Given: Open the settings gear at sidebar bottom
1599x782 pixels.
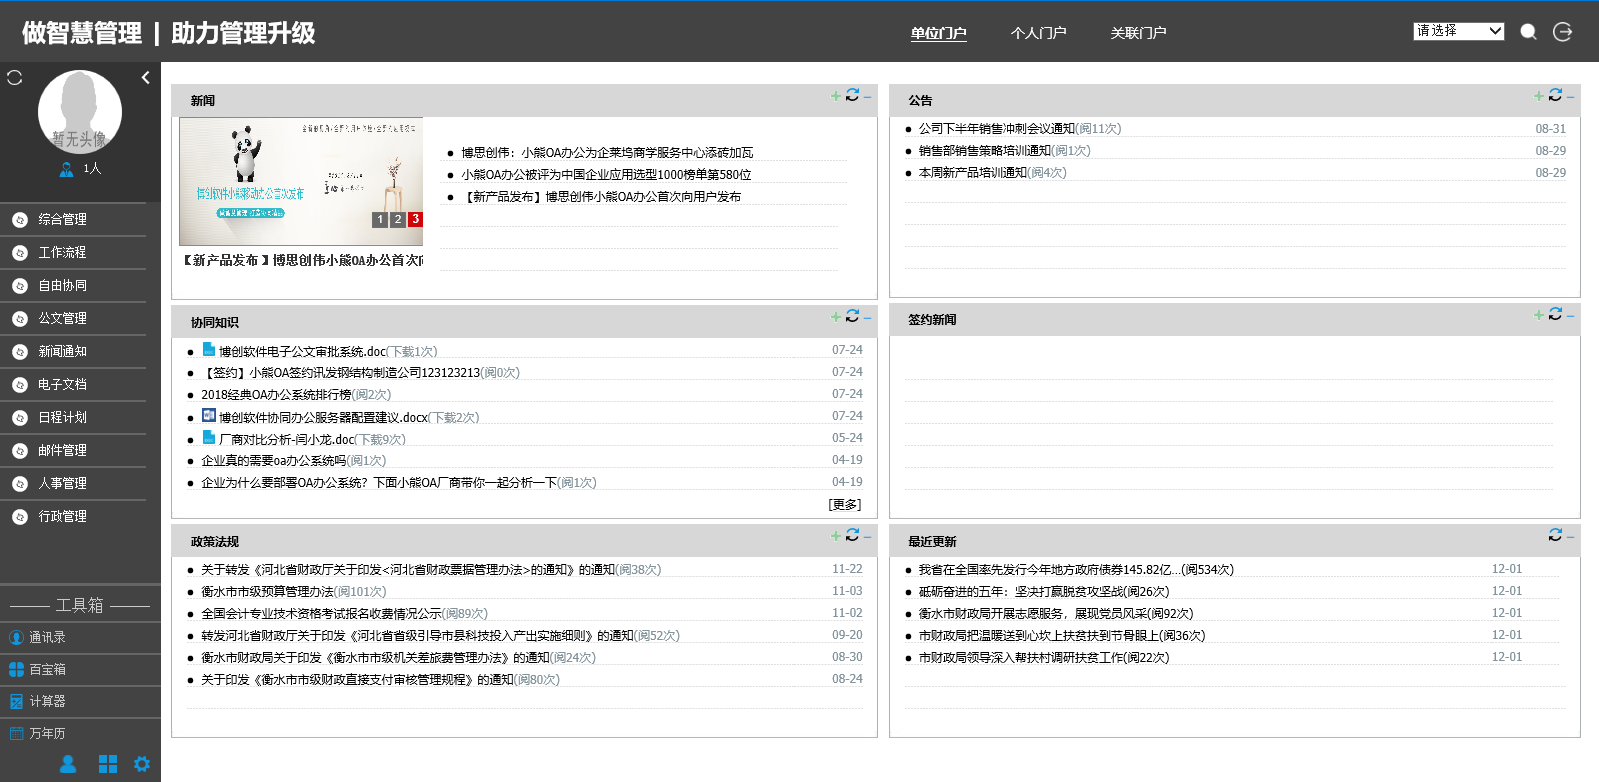Looking at the screenshot, I should point(142,764).
